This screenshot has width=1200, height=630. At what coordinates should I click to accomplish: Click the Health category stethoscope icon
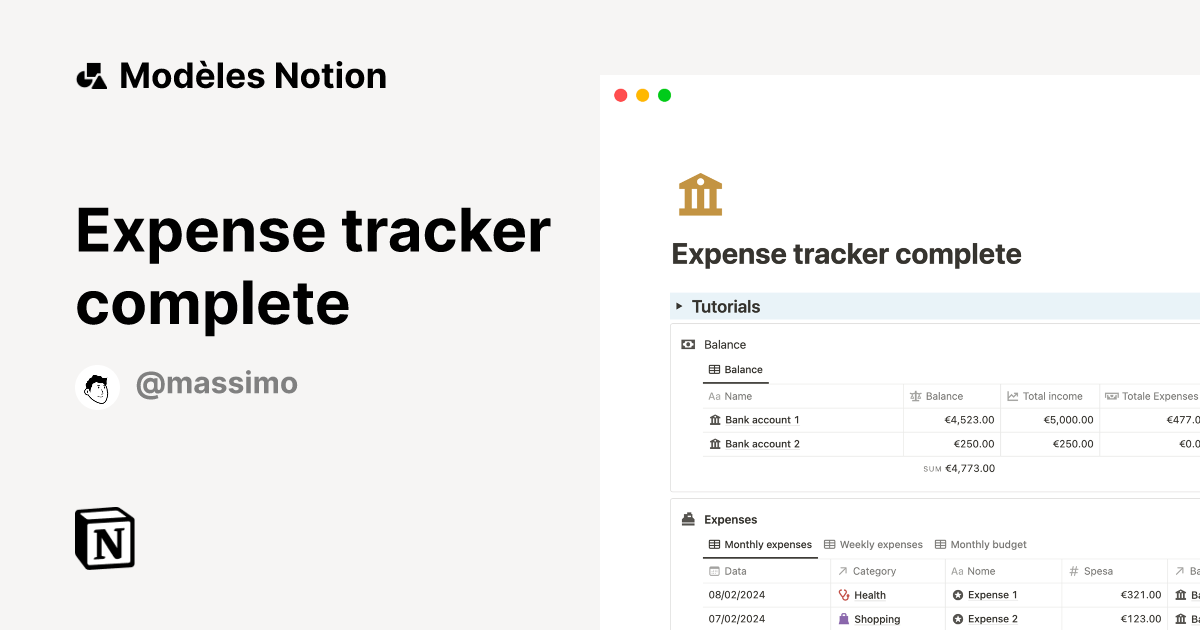[844, 594]
